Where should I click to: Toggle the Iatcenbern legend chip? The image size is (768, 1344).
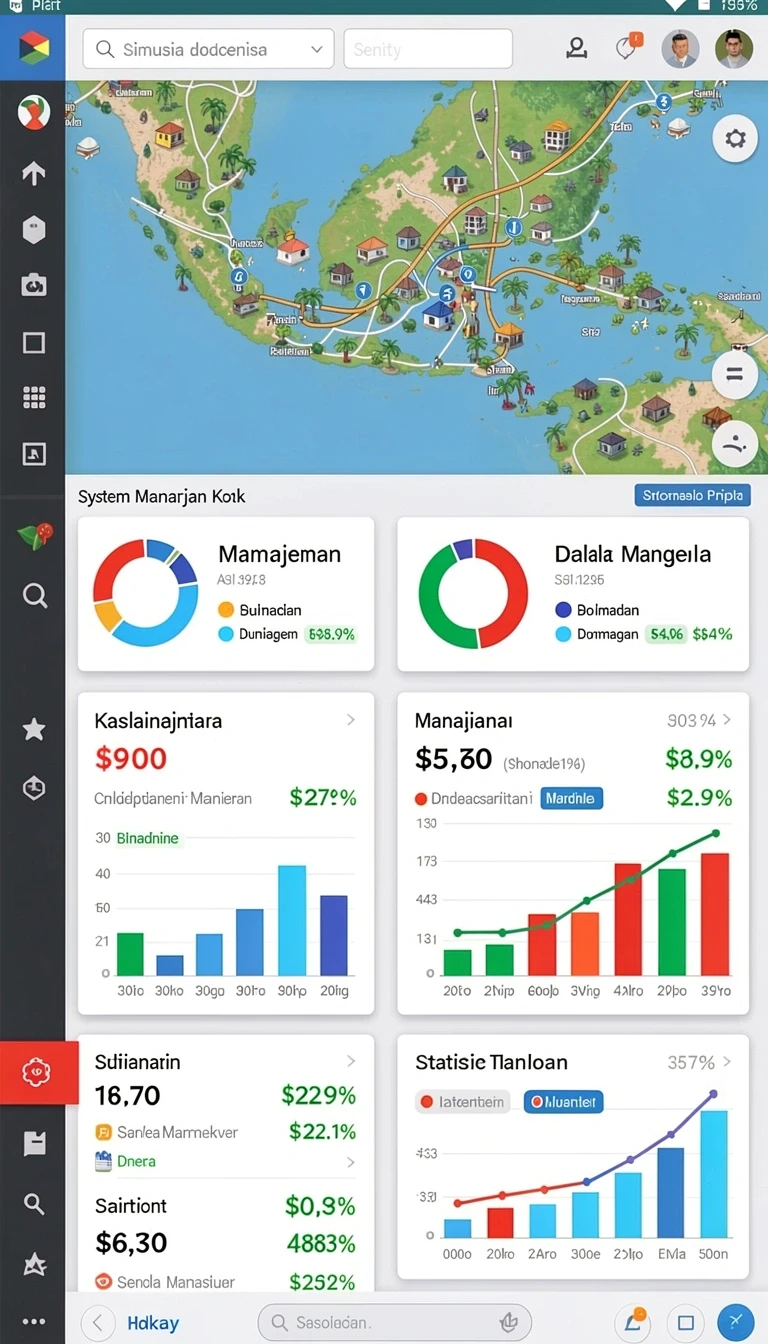point(463,1102)
